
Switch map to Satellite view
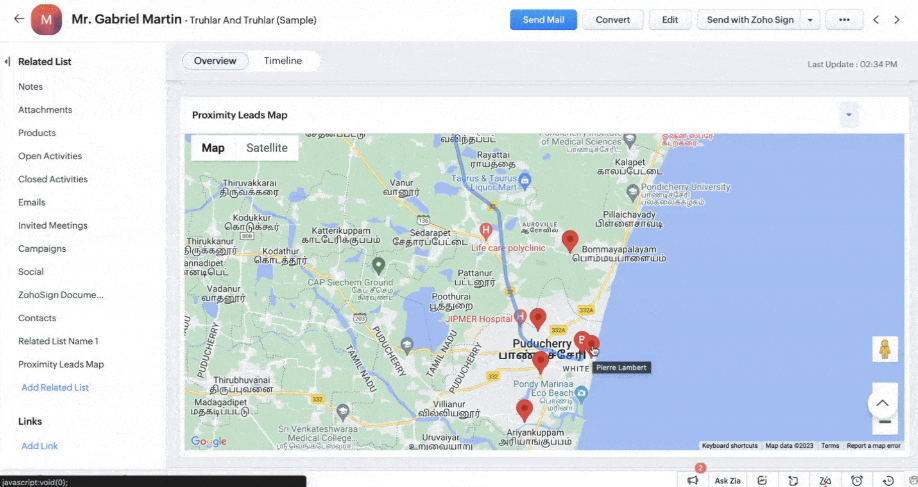point(267,148)
